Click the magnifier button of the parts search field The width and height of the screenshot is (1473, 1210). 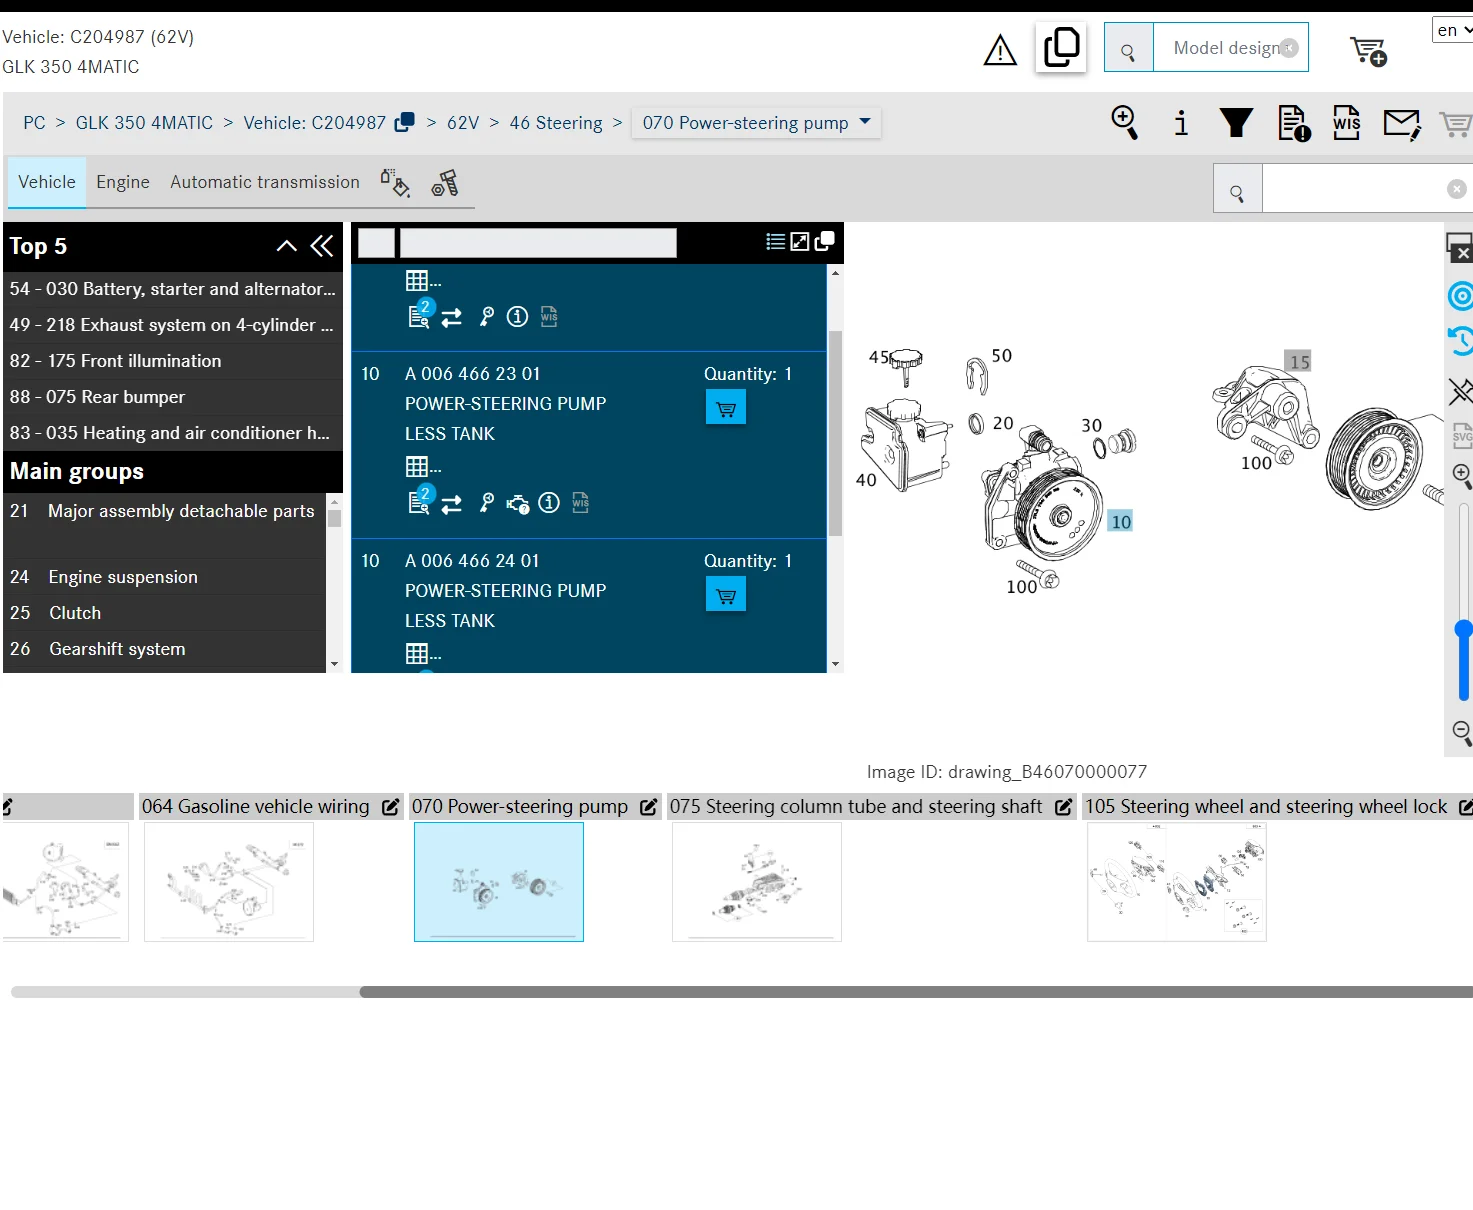click(1238, 188)
